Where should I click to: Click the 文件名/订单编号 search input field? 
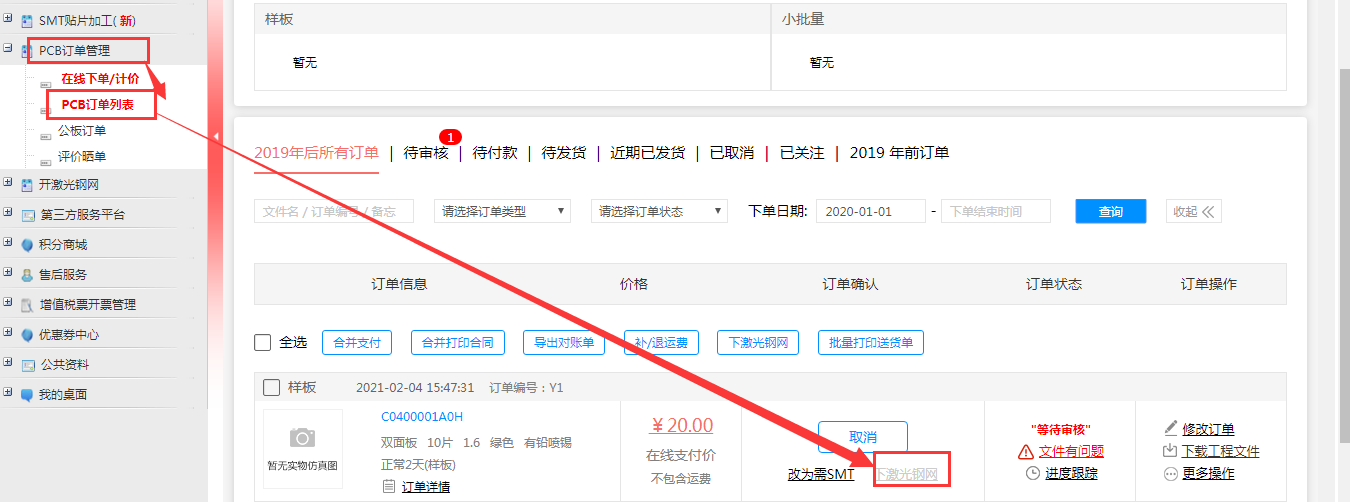tap(333, 211)
